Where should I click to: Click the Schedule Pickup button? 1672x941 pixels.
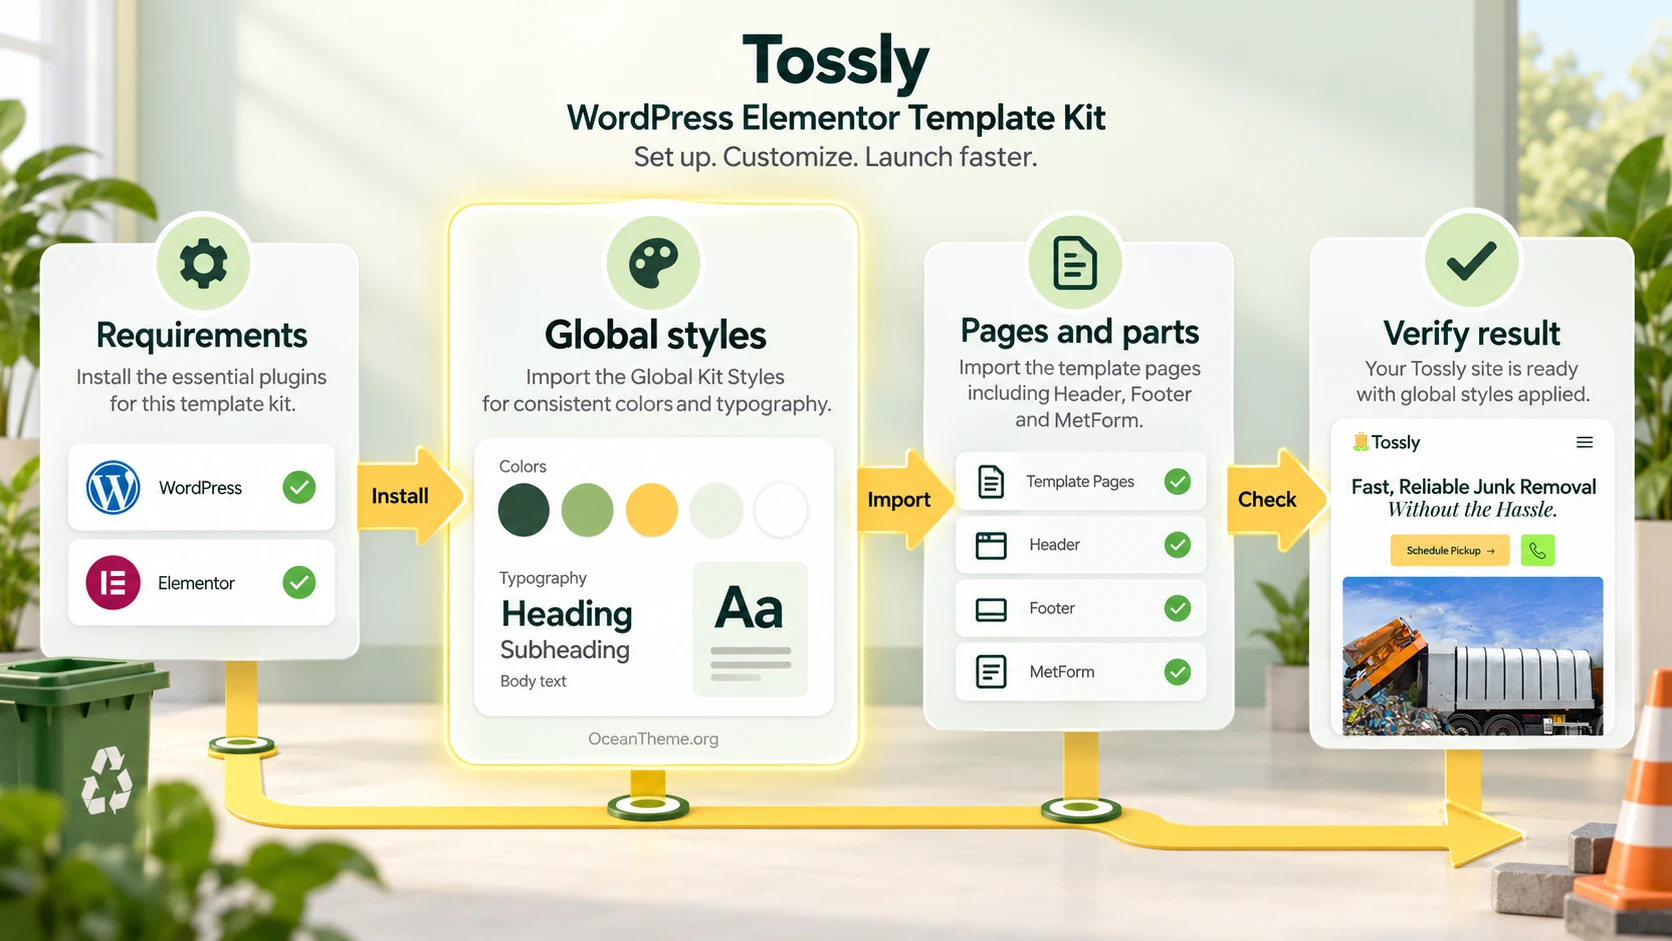pos(1450,550)
